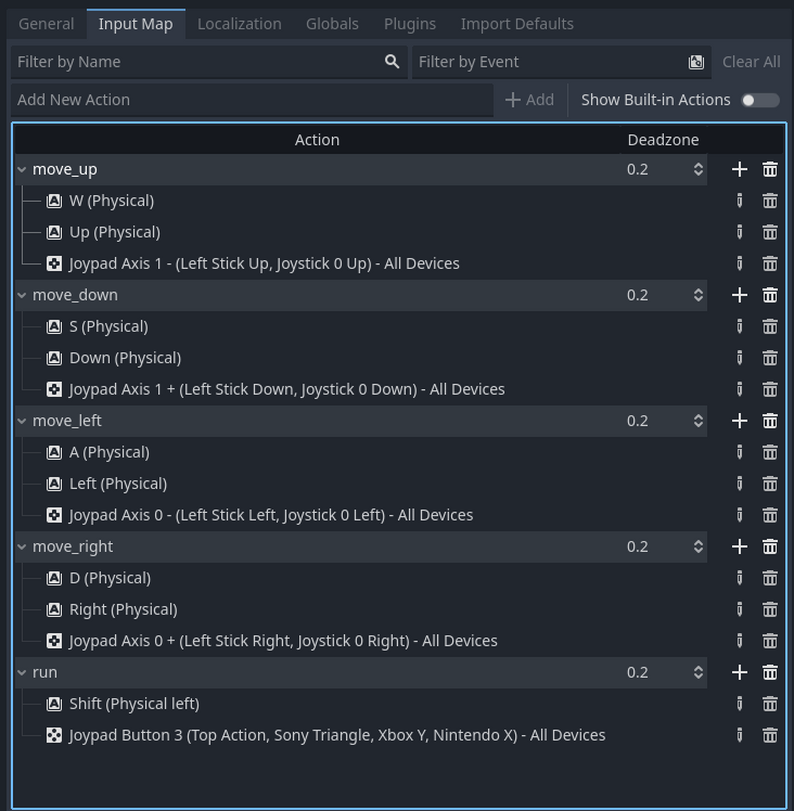Delete Joypad Axis 0 - Left Stick Left event

pos(770,515)
